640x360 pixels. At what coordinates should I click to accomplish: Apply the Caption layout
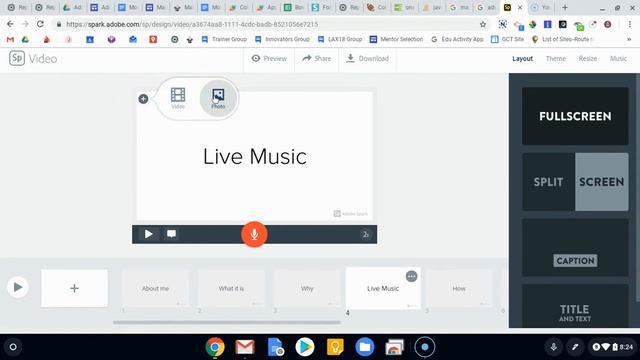point(575,247)
